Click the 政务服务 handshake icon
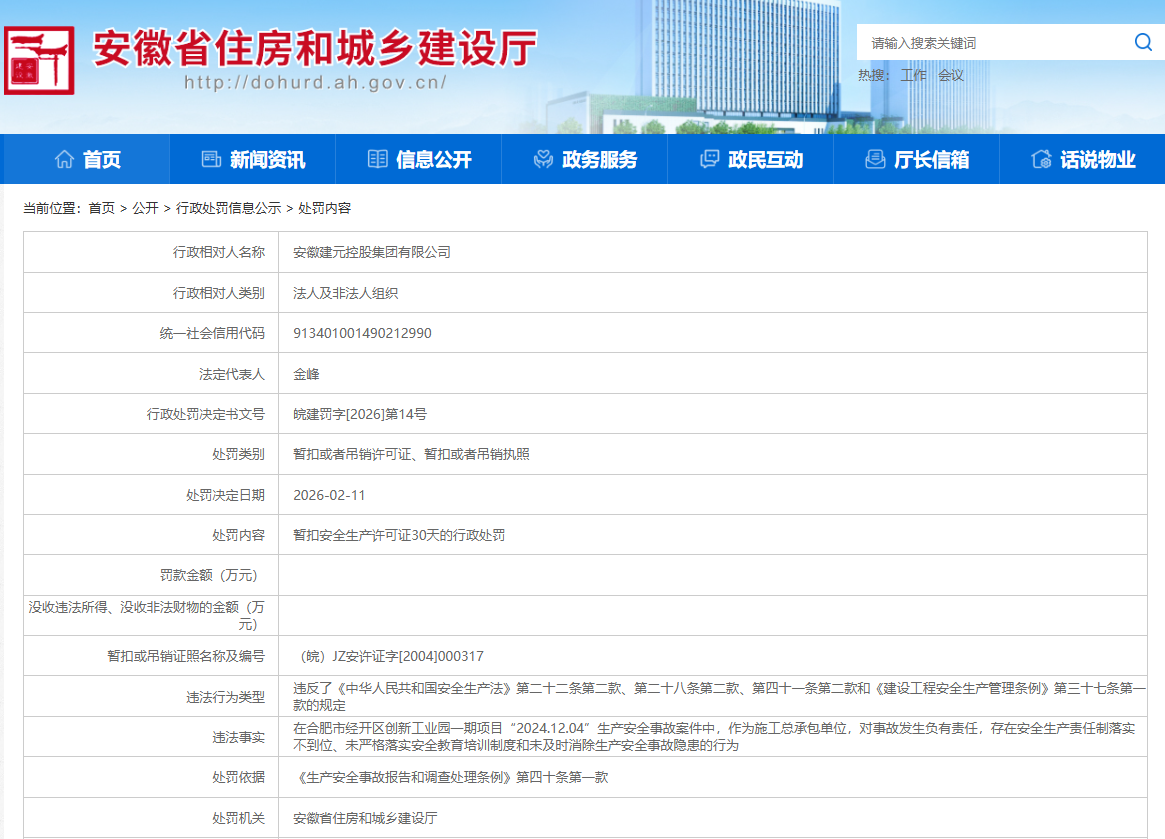This screenshot has width=1165, height=839. click(543, 159)
